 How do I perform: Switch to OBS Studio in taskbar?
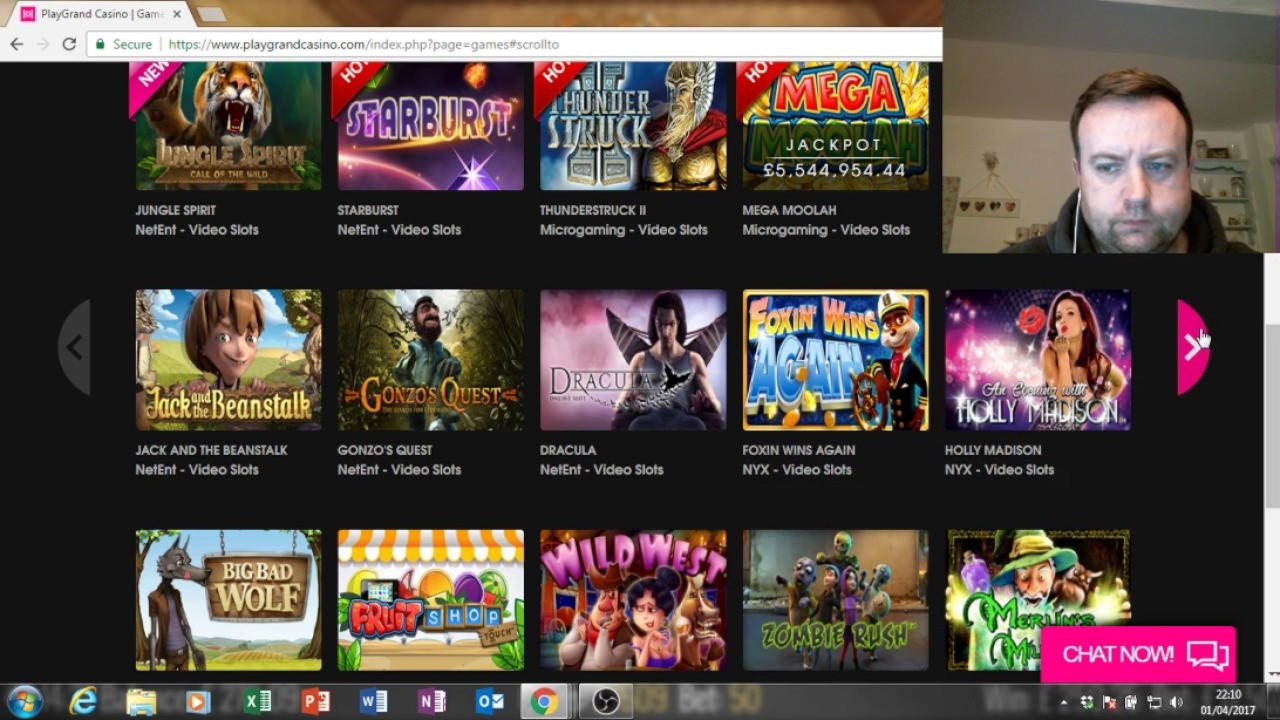606,702
